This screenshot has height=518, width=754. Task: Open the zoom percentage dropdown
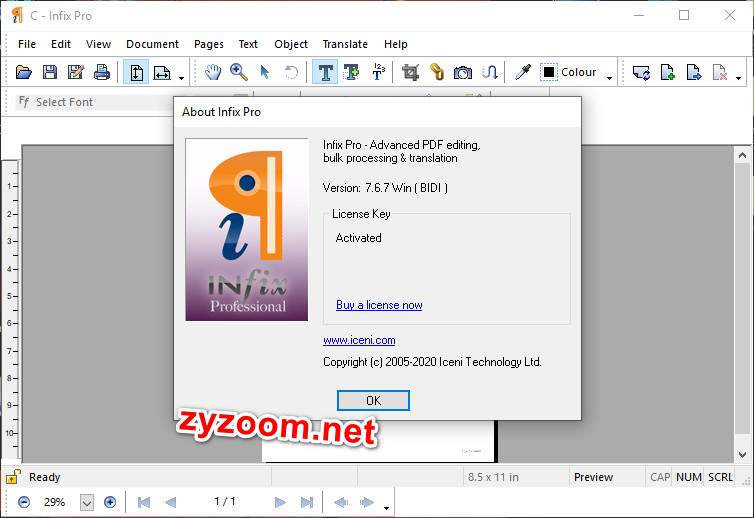point(87,503)
